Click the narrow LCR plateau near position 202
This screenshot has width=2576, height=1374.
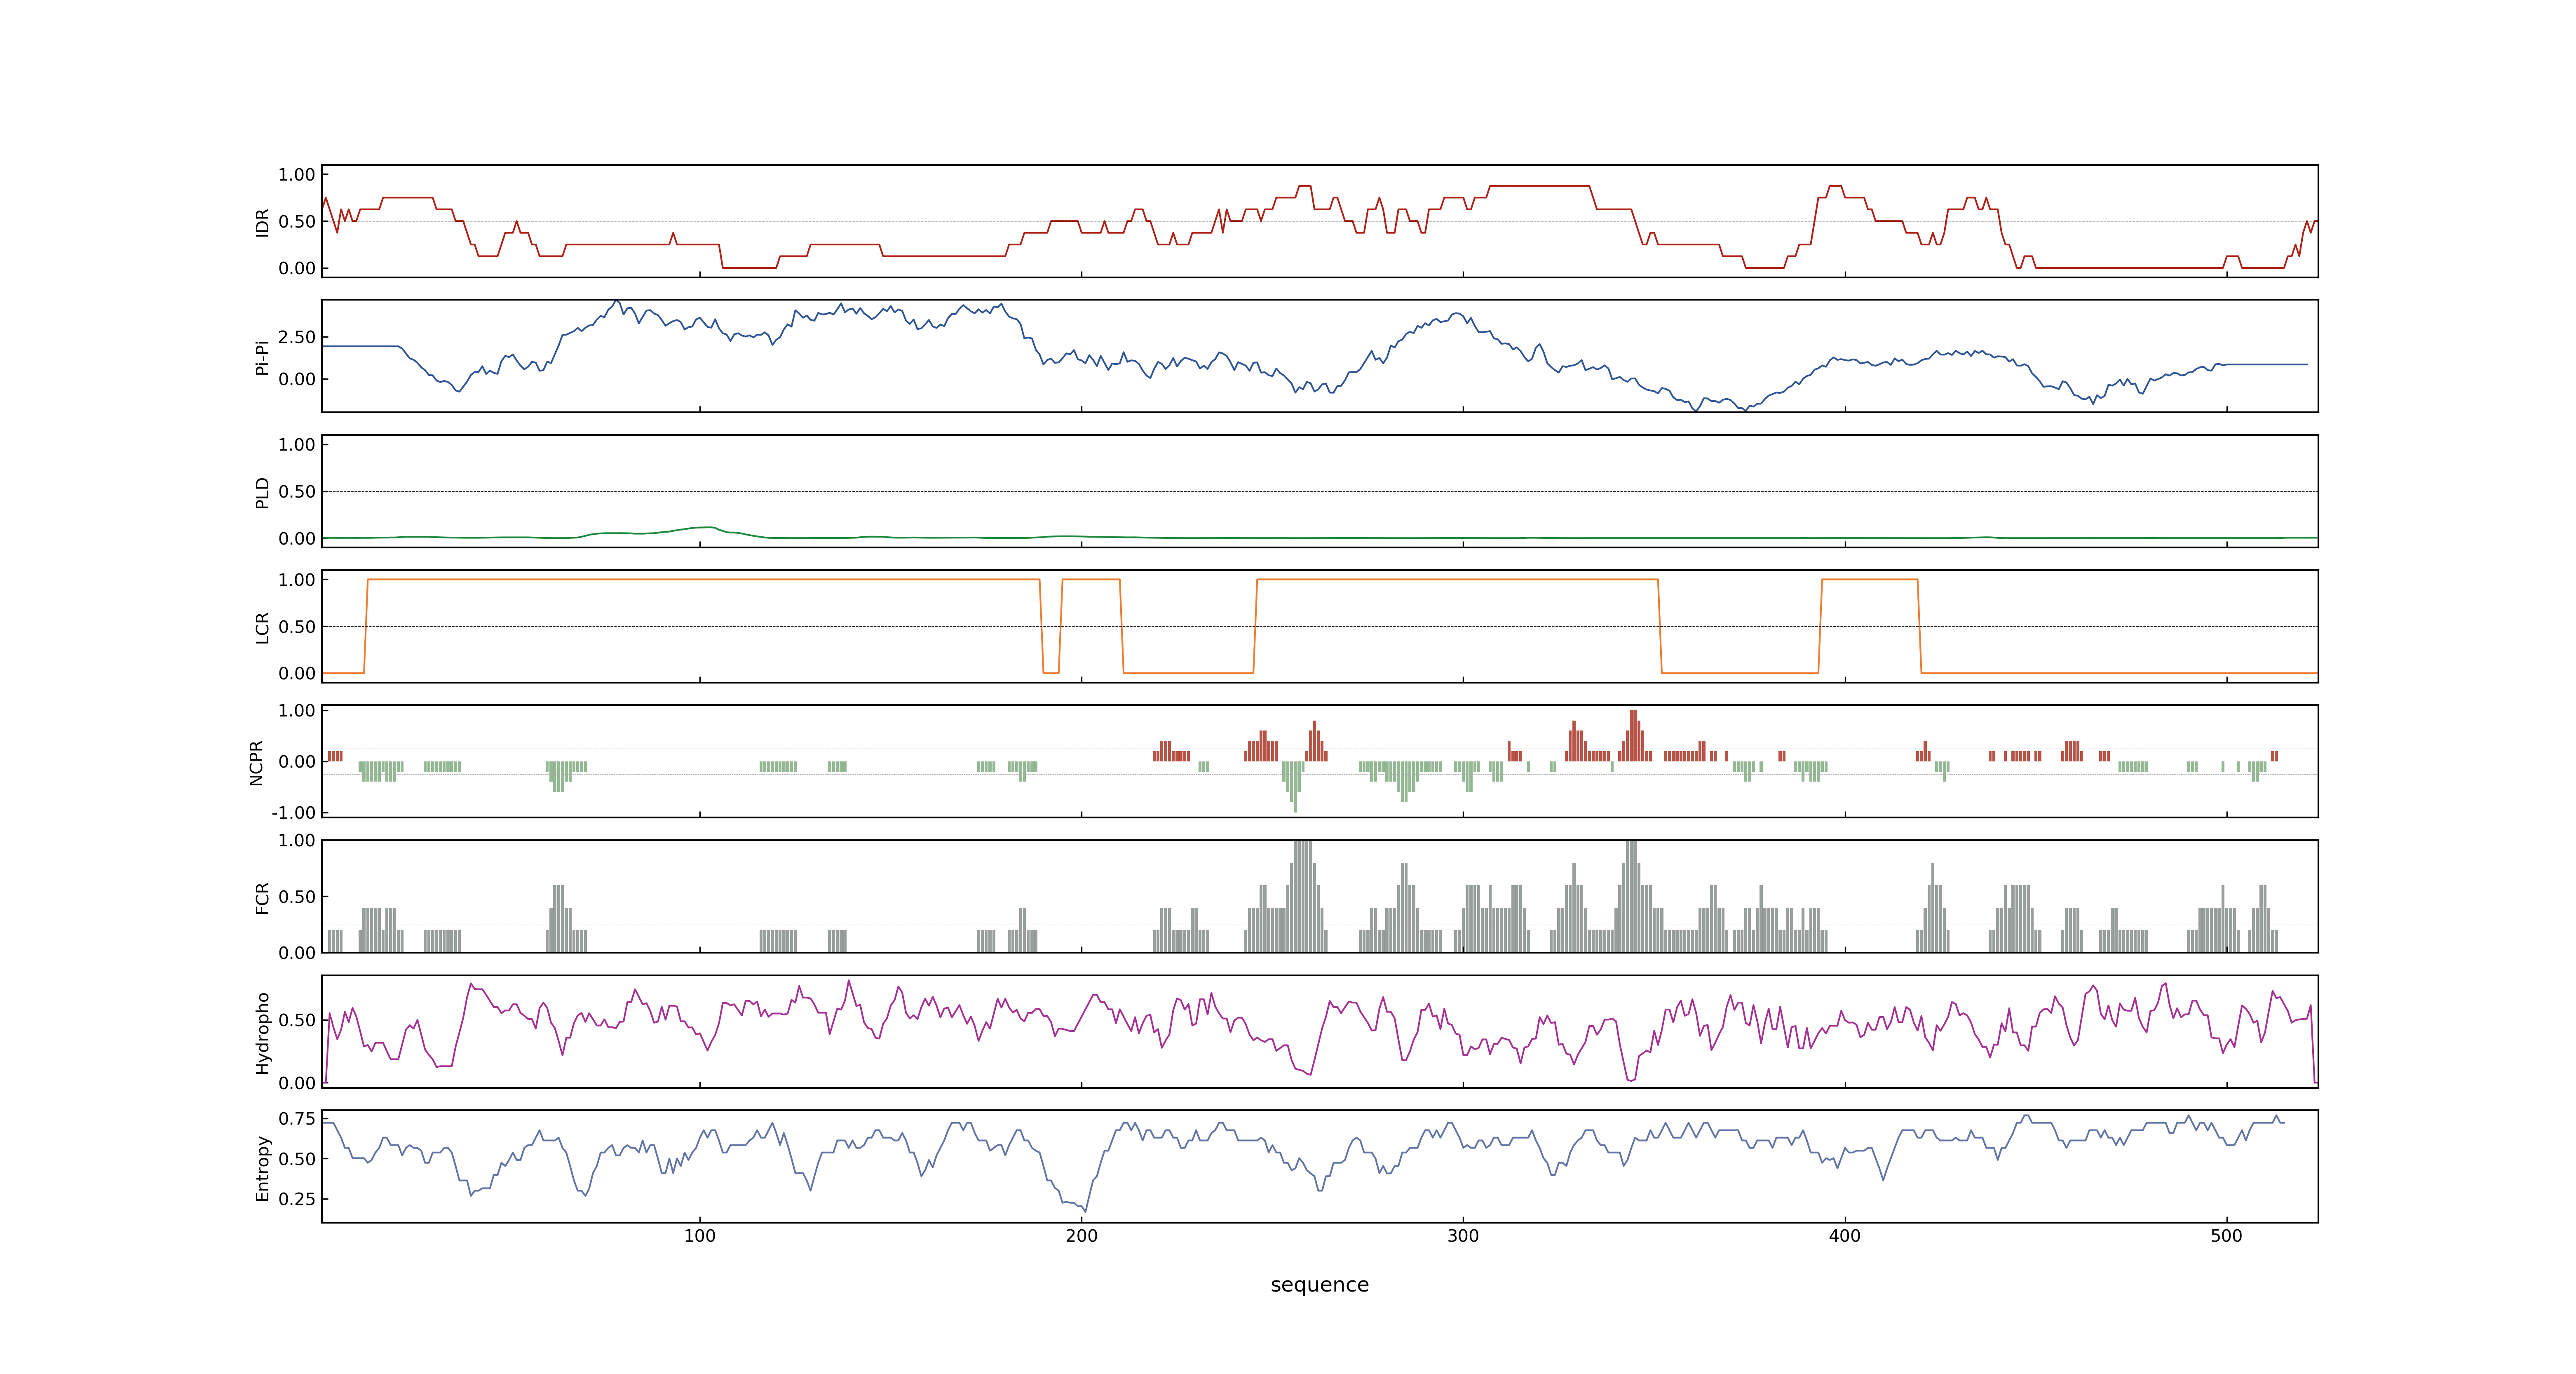1091,579
